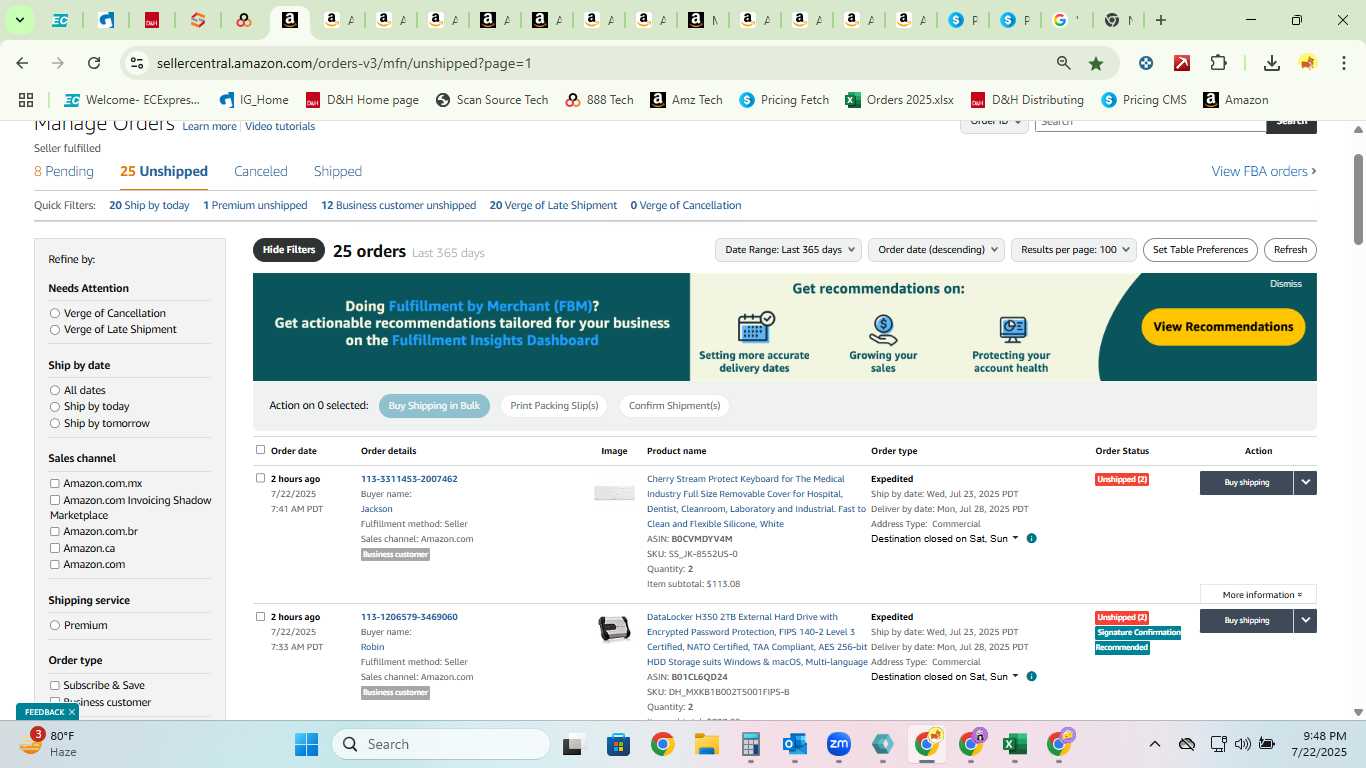Image resolution: width=1366 pixels, height=768 pixels.
Task: Open Excel from the taskbar
Action: [x=1014, y=744]
